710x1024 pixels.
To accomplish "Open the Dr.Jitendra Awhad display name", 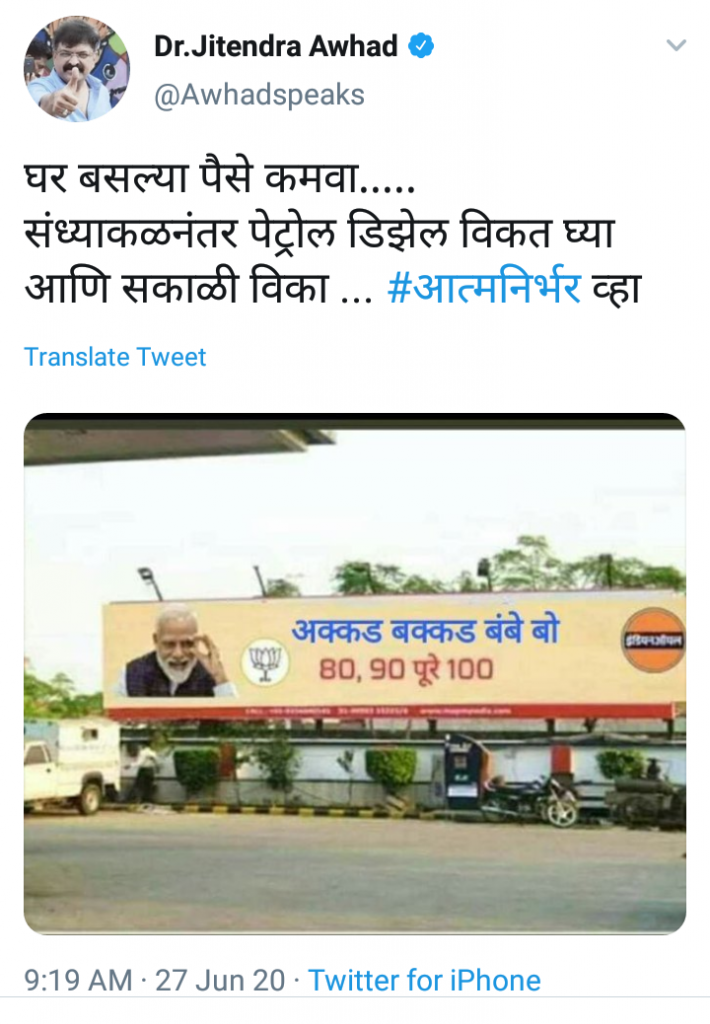I will 276,46.
